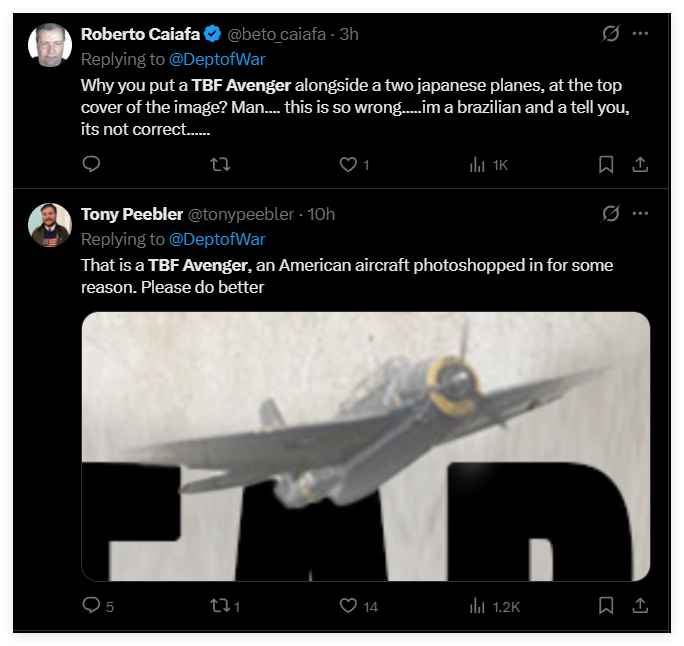Screen dimensions: 684x646
Task: Click Grok icon on Roberto Caiafa's tweet
Action: point(610,34)
